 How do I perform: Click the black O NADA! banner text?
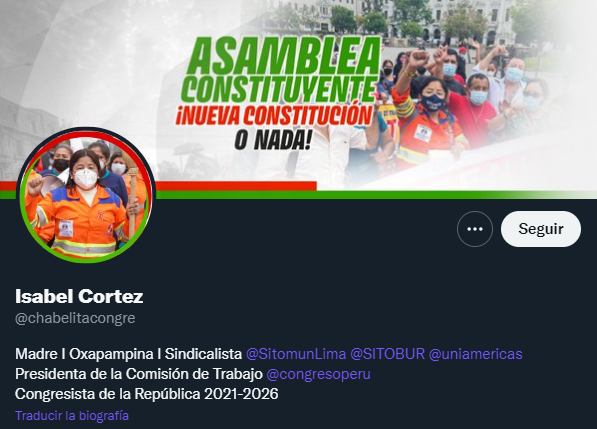pos(273,140)
